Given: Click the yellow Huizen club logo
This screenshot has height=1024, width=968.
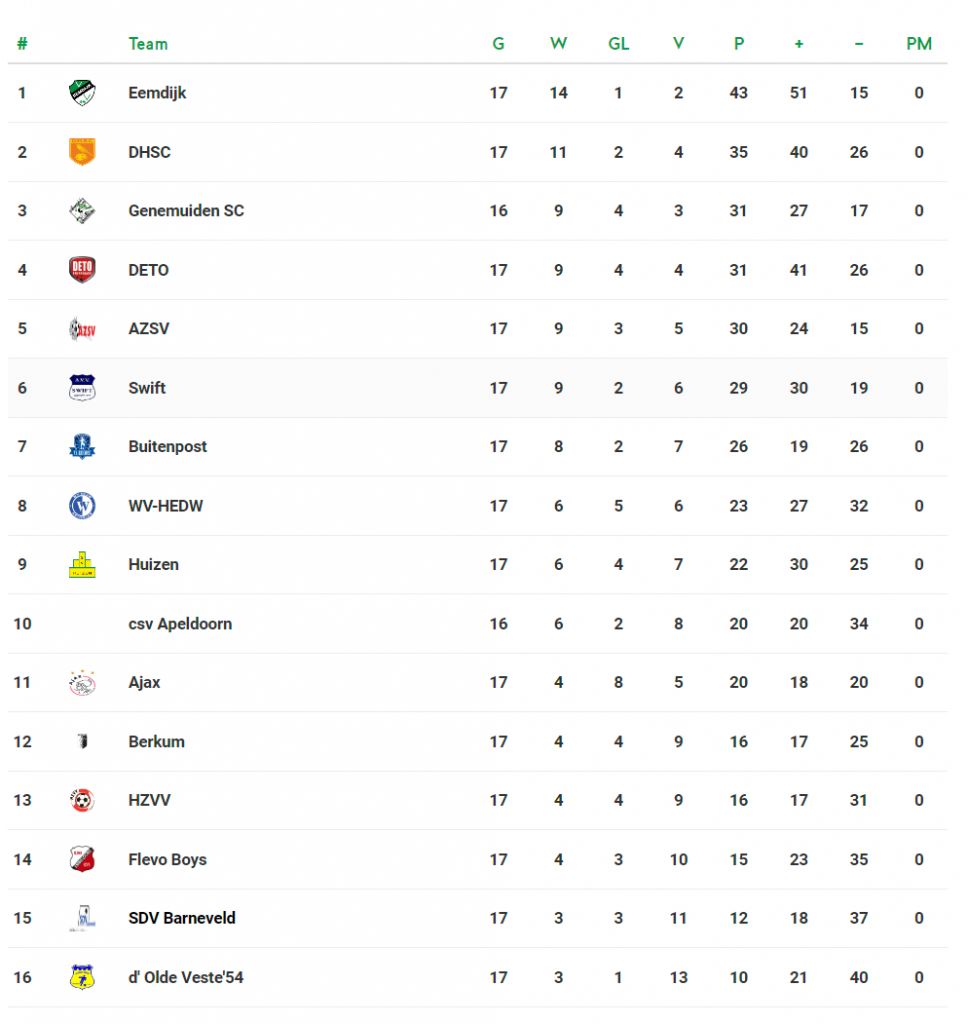Looking at the screenshot, I should click(x=82, y=565).
